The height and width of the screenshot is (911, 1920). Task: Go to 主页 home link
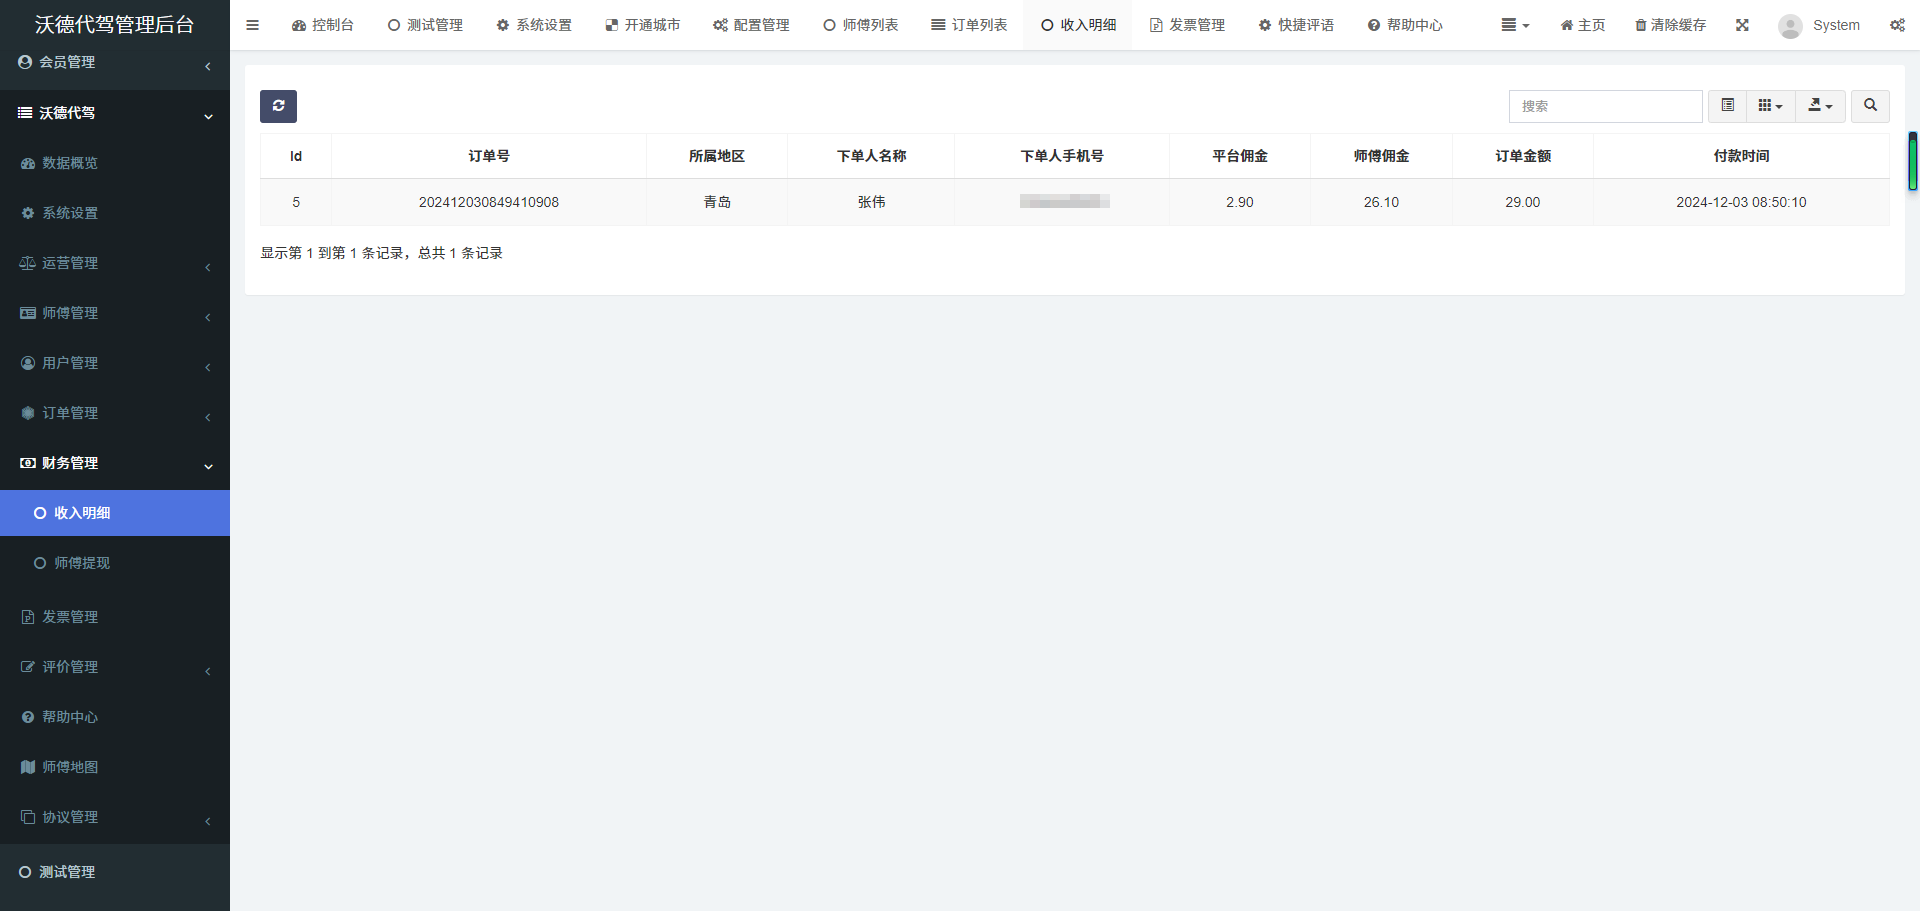(x=1583, y=25)
